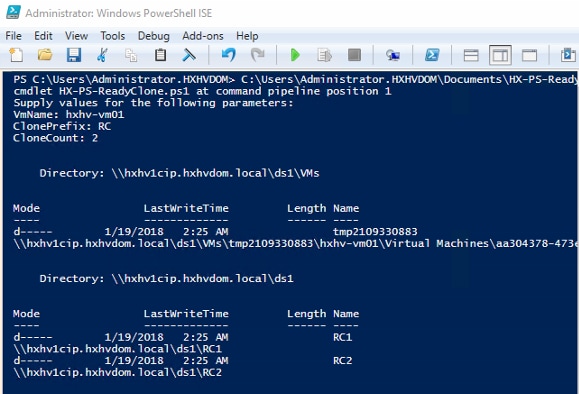
Task: Click the Redo arrow icon
Action: (257, 55)
